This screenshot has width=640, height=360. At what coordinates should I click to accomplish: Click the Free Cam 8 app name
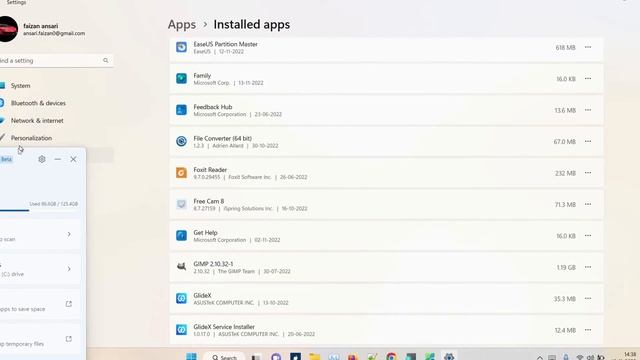(209, 201)
